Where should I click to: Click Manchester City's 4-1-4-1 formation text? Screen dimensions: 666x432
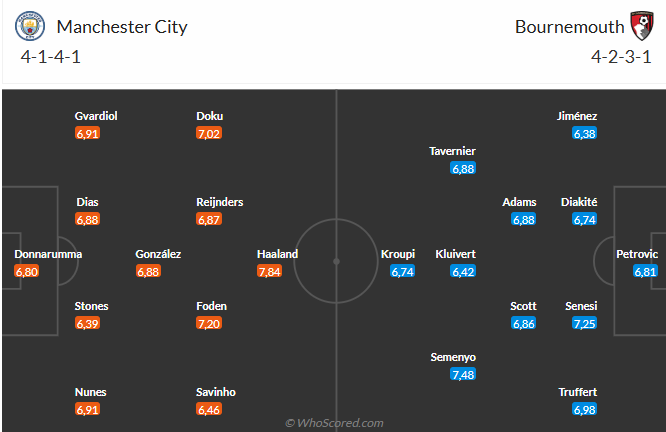(x=50, y=56)
